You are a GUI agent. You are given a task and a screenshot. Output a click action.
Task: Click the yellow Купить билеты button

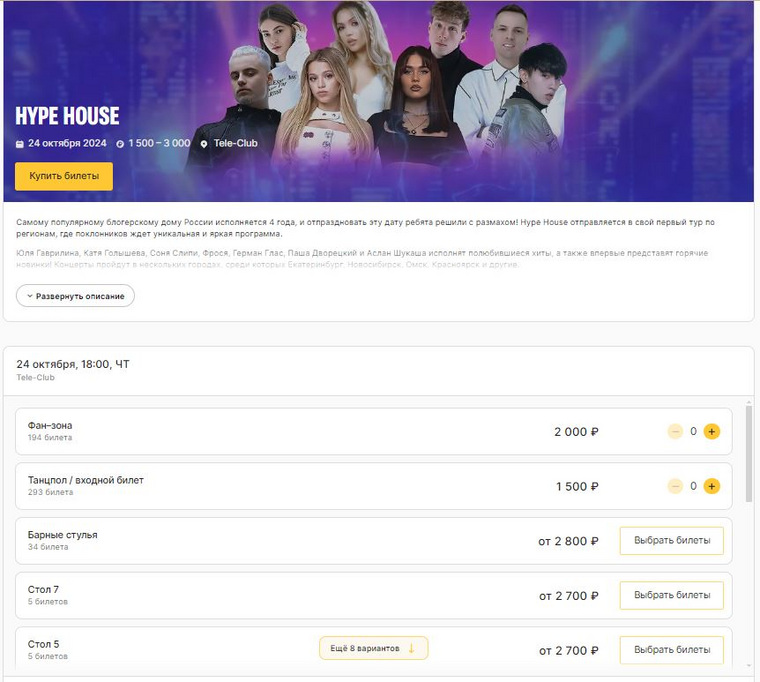click(x=63, y=176)
